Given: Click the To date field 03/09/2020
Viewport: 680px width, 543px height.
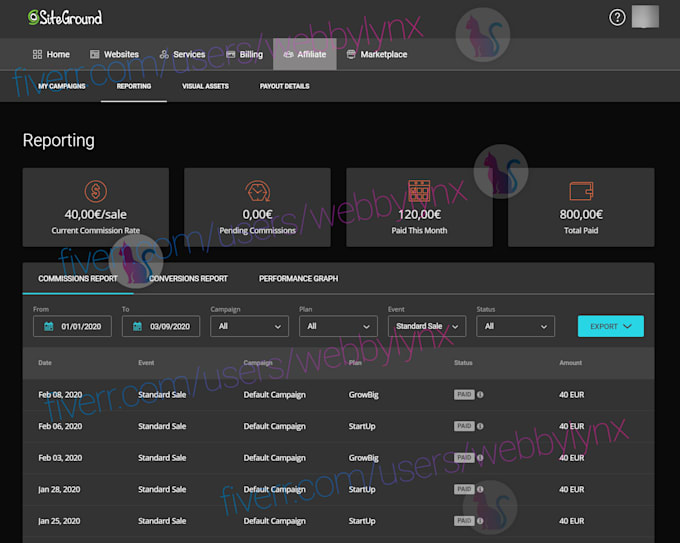Looking at the screenshot, I should pos(161,326).
